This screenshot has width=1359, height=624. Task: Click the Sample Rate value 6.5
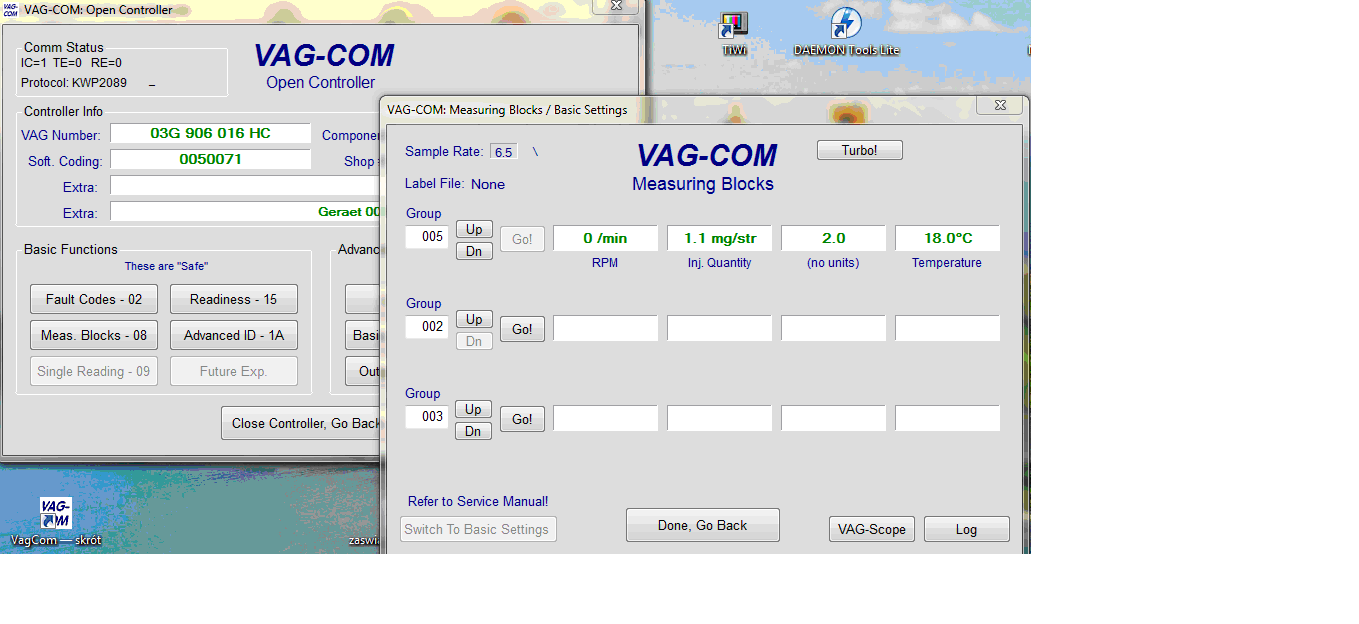503,152
